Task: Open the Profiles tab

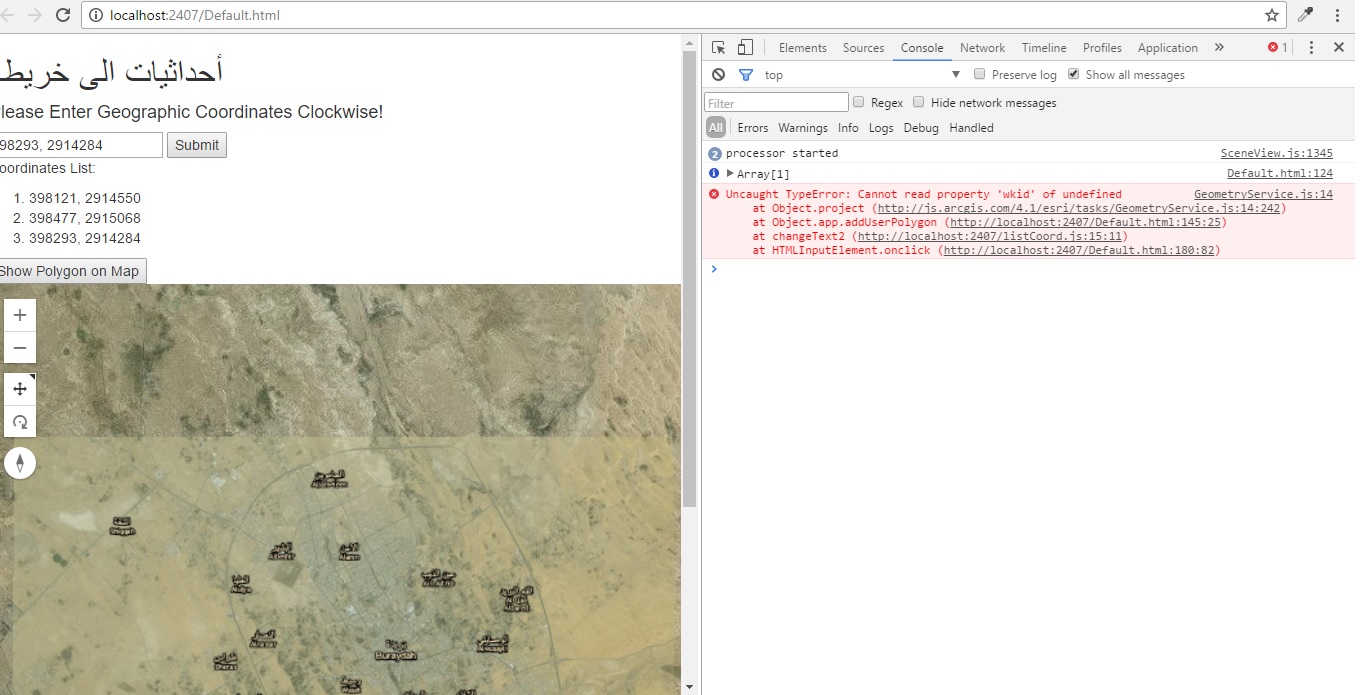Action: tap(1102, 48)
